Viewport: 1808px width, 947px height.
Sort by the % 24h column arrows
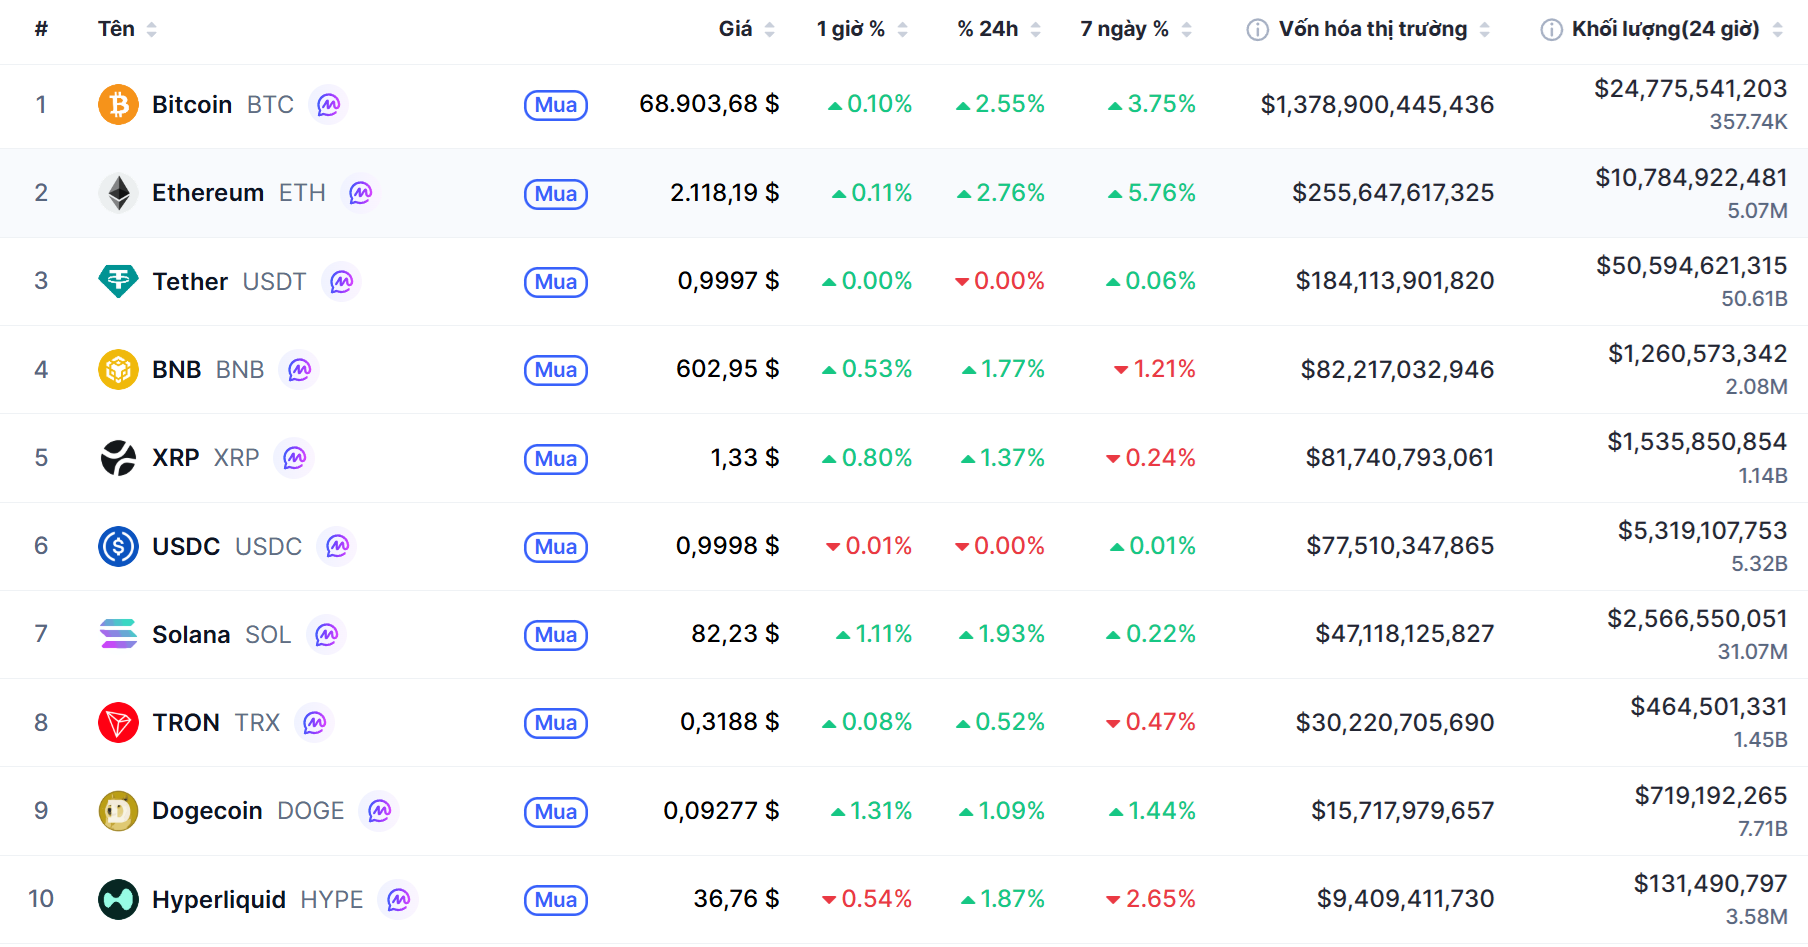[1036, 30]
